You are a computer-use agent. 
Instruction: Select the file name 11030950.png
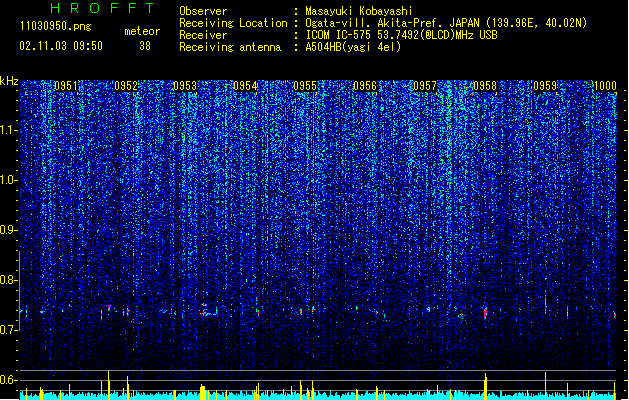(55, 27)
